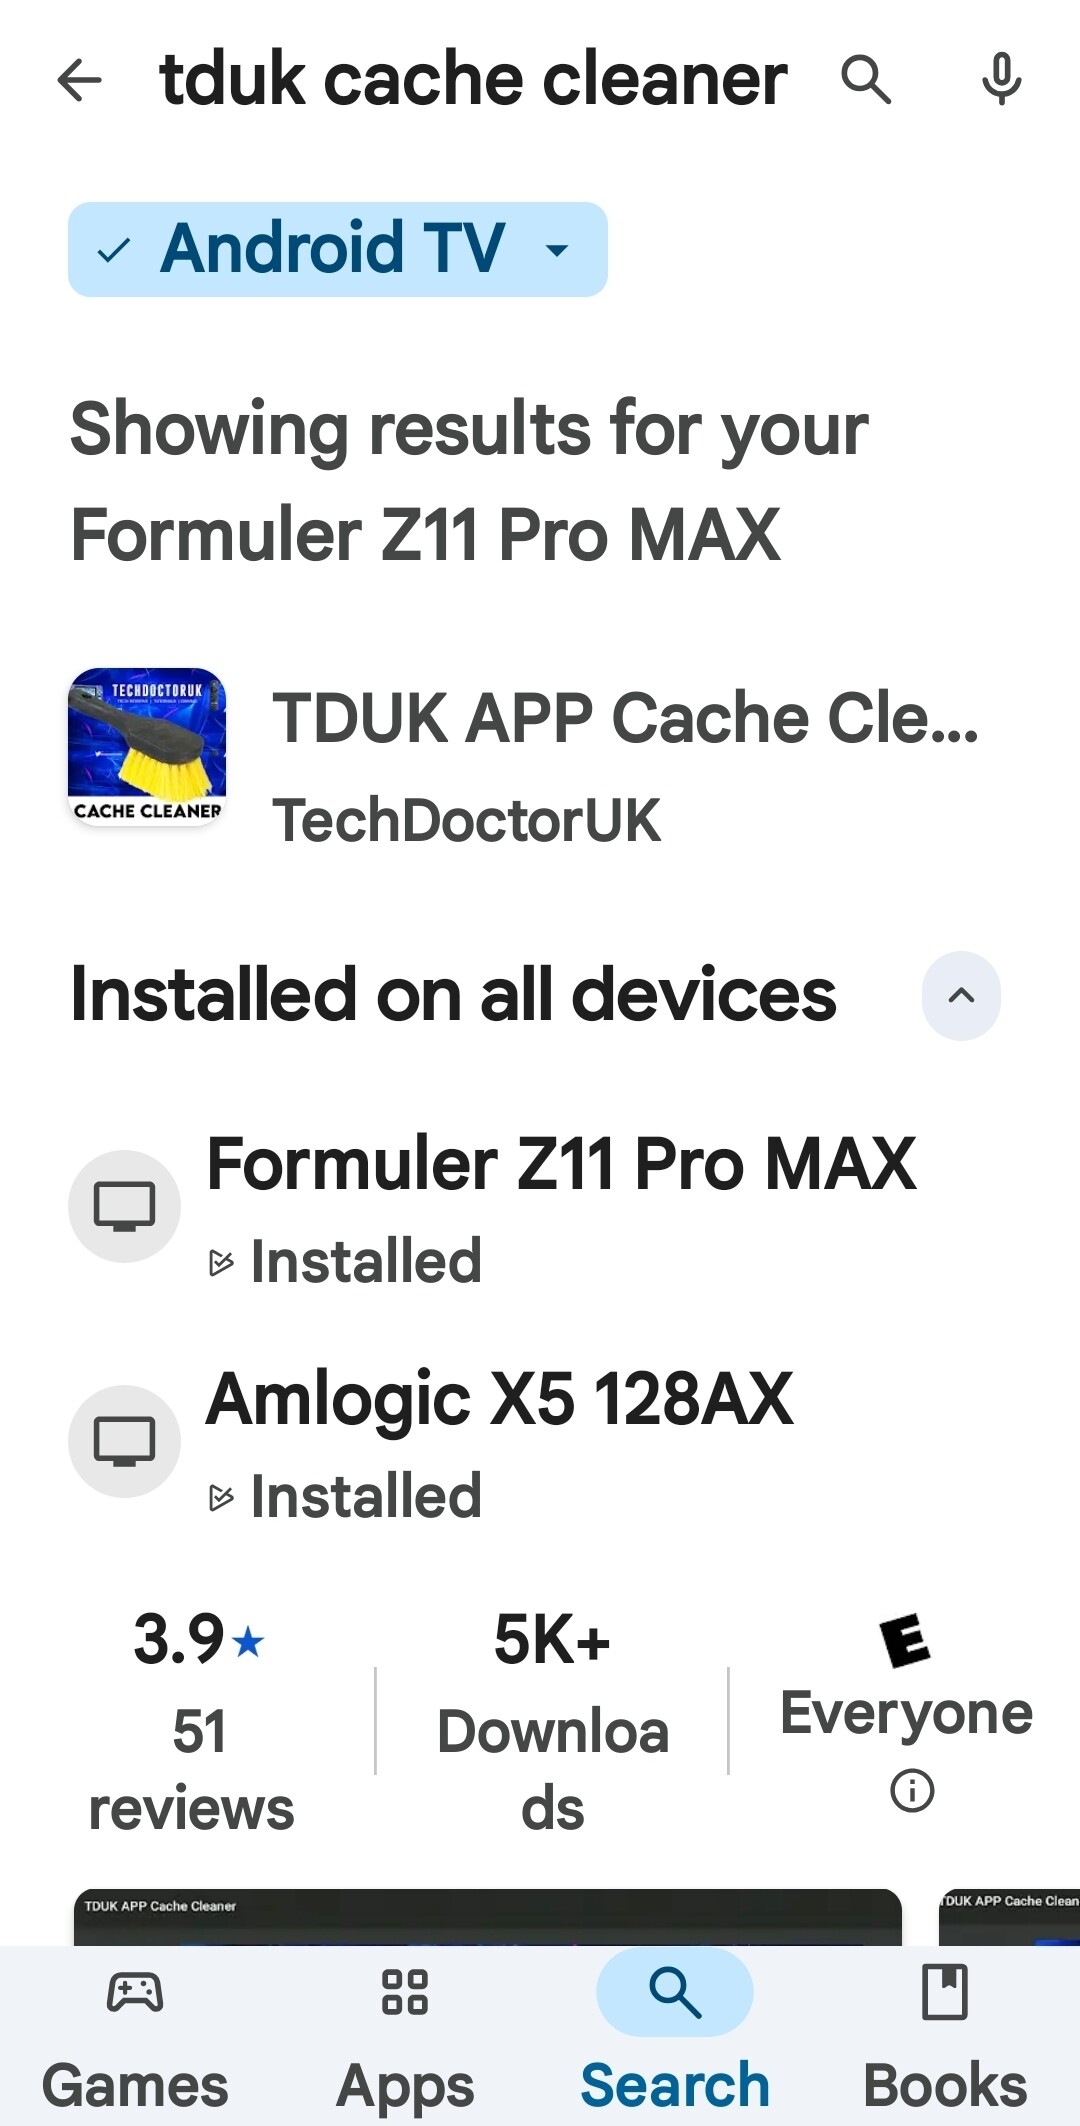Tap the Everyone content rating info icon

pyautogui.click(x=911, y=1790)
